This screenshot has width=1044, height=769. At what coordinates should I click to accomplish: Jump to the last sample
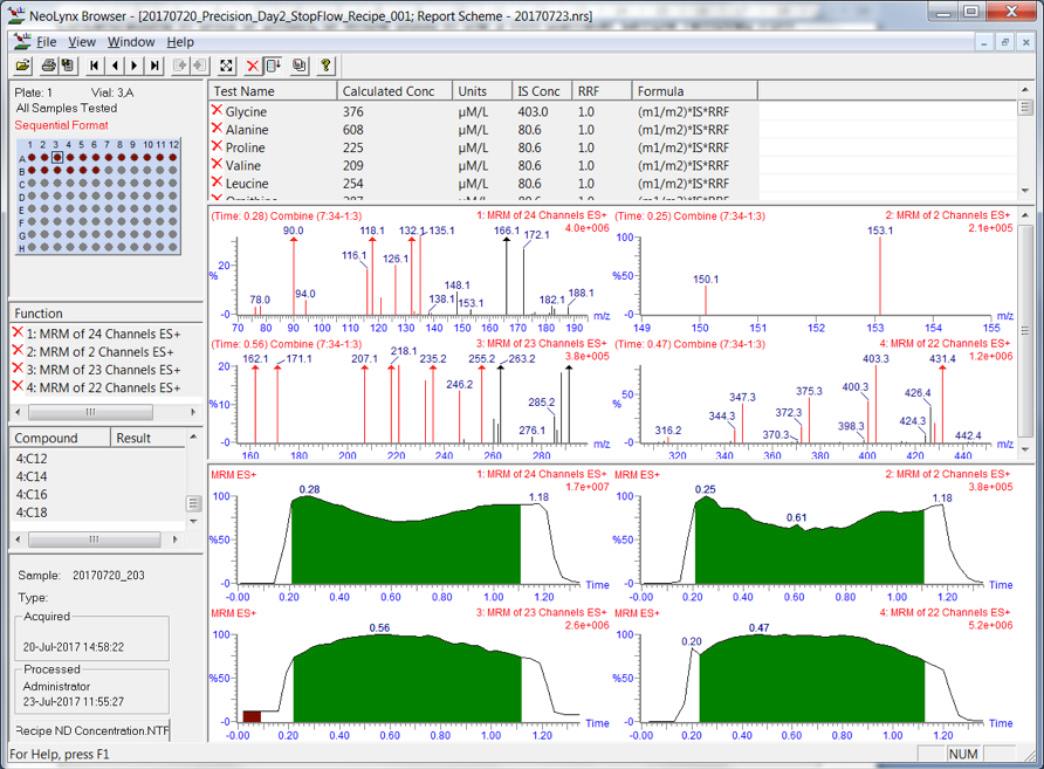point(154,65)
